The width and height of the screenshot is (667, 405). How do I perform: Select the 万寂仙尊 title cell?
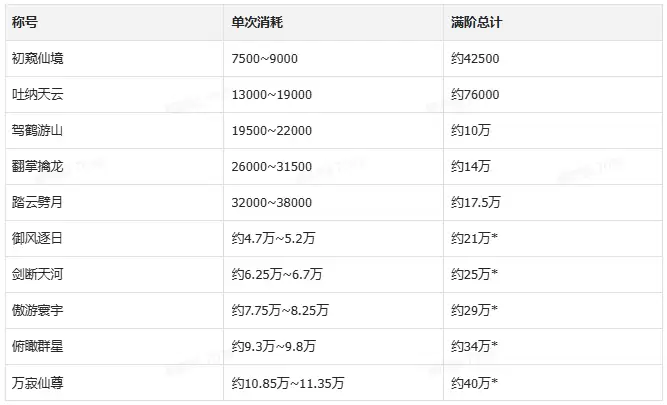[114, 383]
